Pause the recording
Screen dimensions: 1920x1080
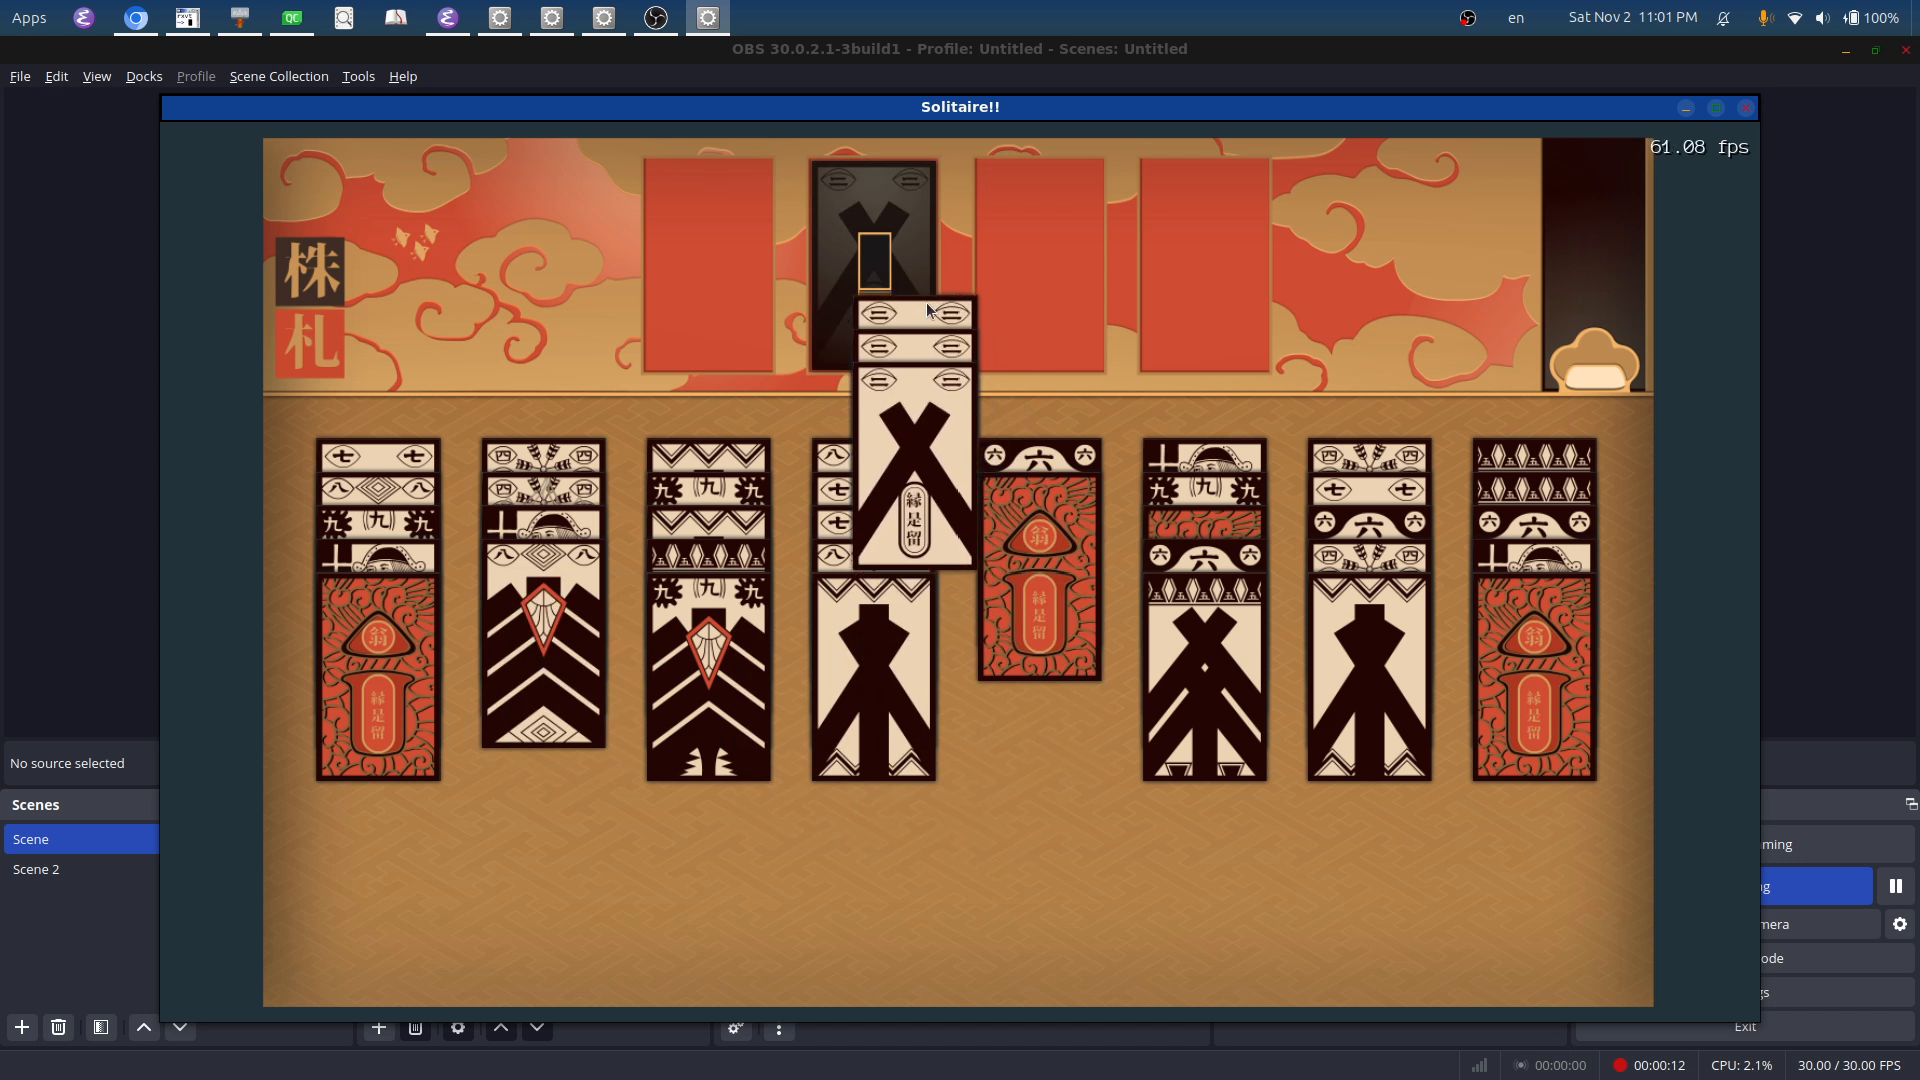point(1895,886)
